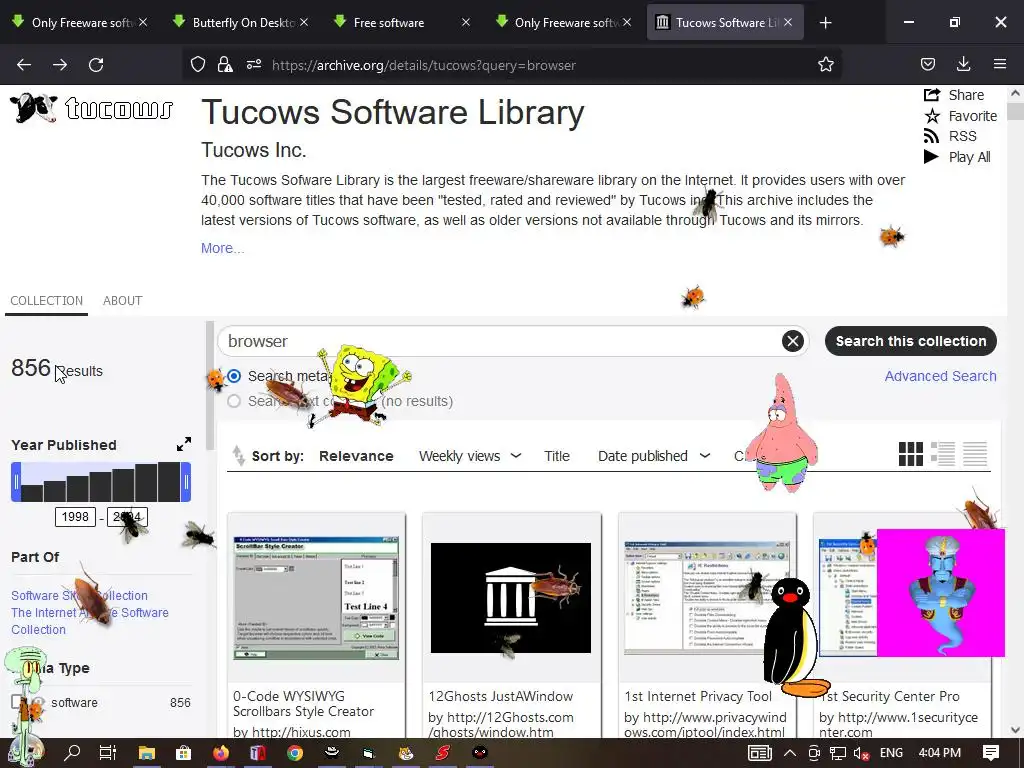Bookmark this page with the star icon
The height and width of the screenshot is (768, 1024).
825,65
